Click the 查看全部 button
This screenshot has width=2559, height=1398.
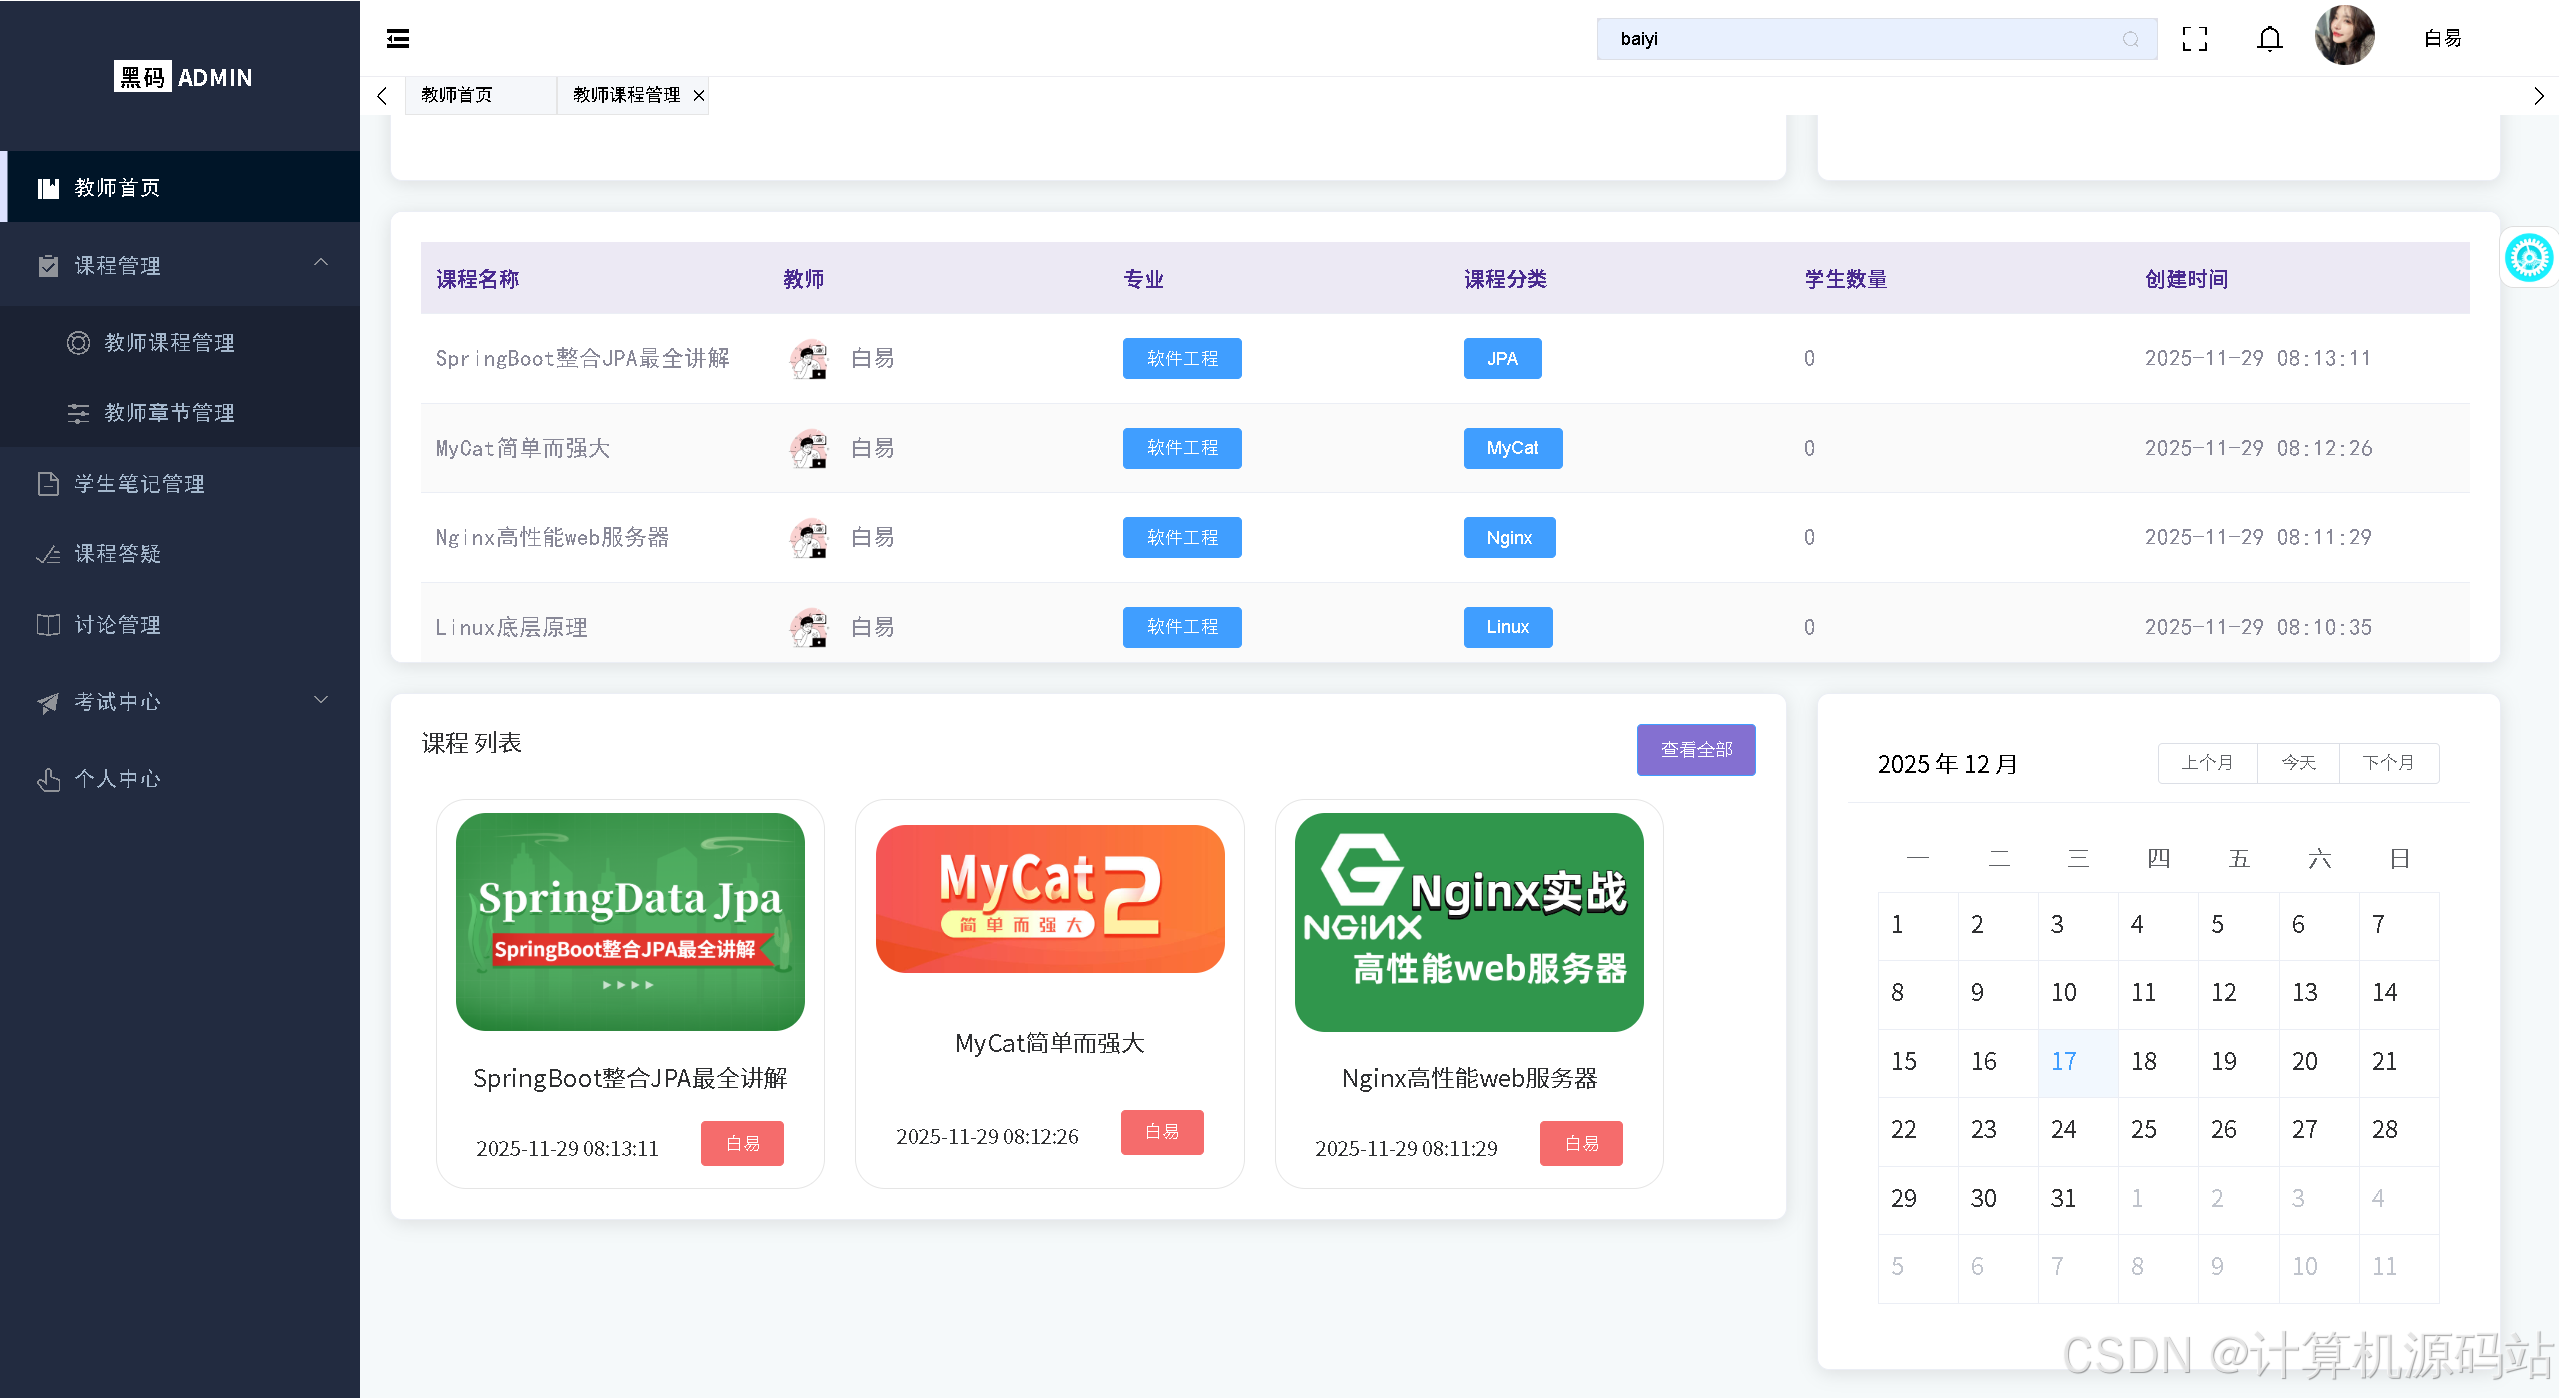(1695, 750)
